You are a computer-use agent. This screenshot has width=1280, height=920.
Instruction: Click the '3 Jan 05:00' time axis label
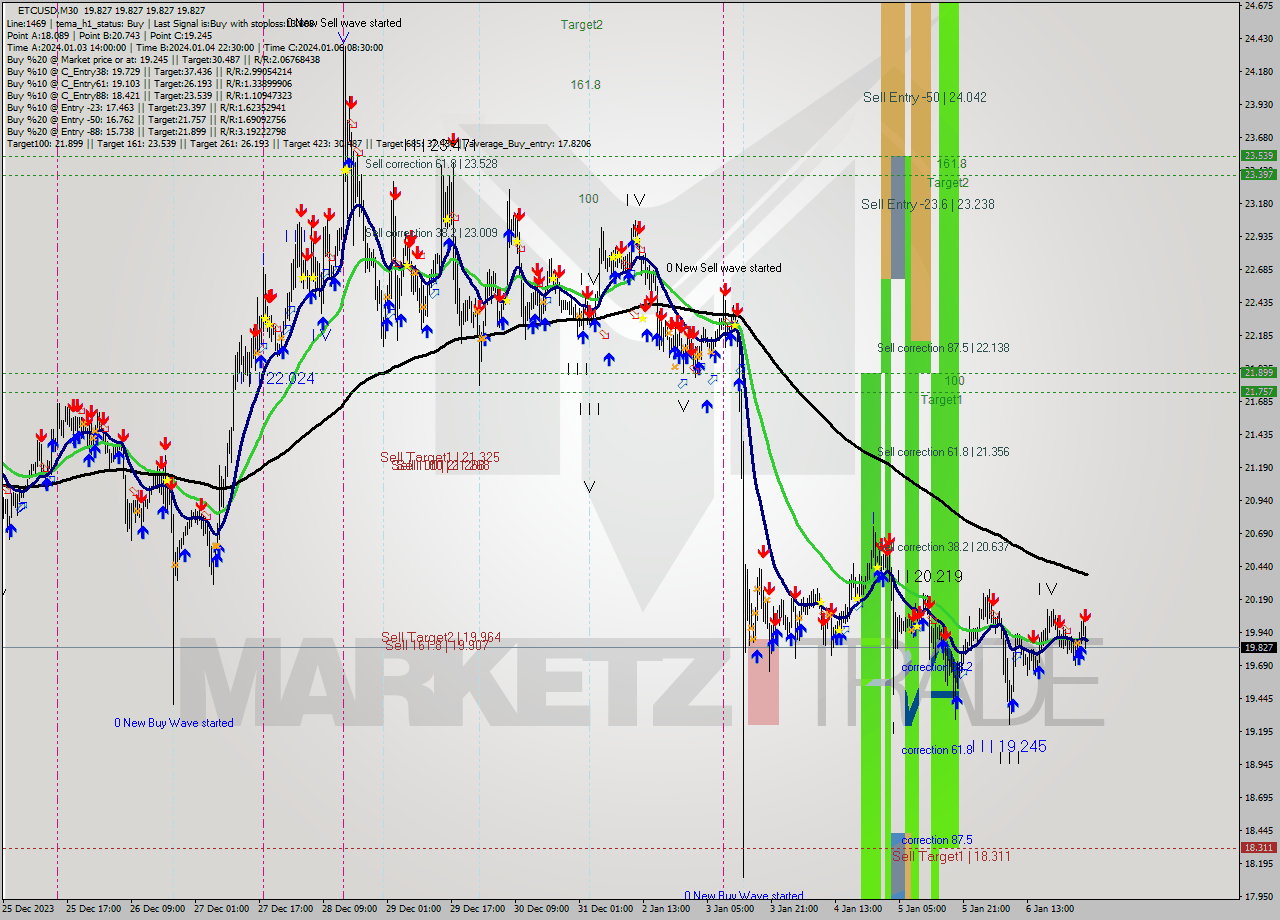point(730,909)
